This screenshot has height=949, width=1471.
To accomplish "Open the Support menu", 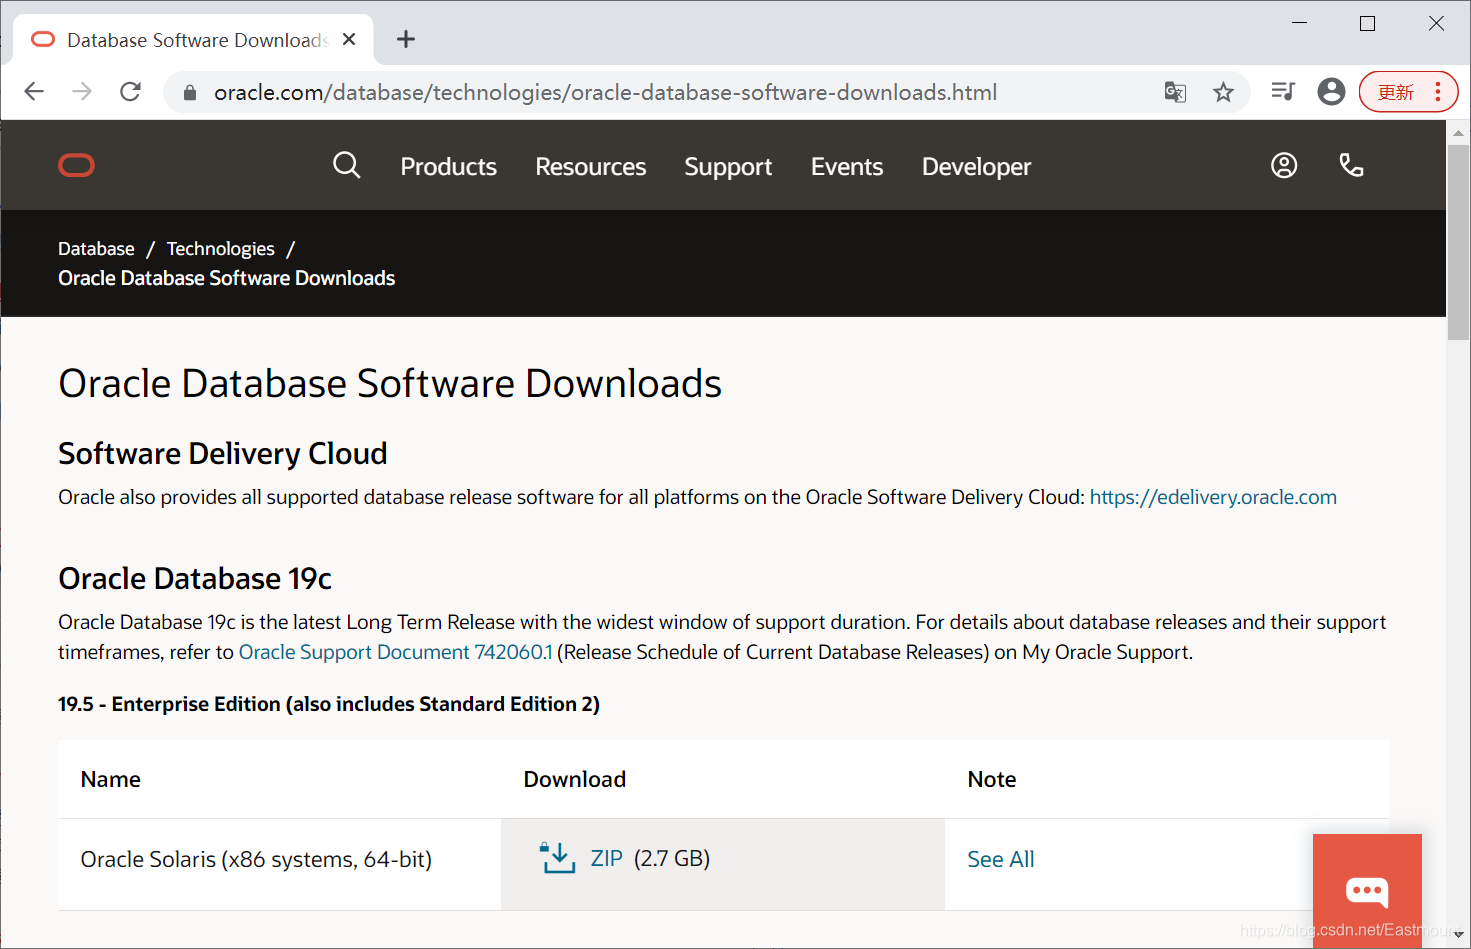I will (728, 167).
